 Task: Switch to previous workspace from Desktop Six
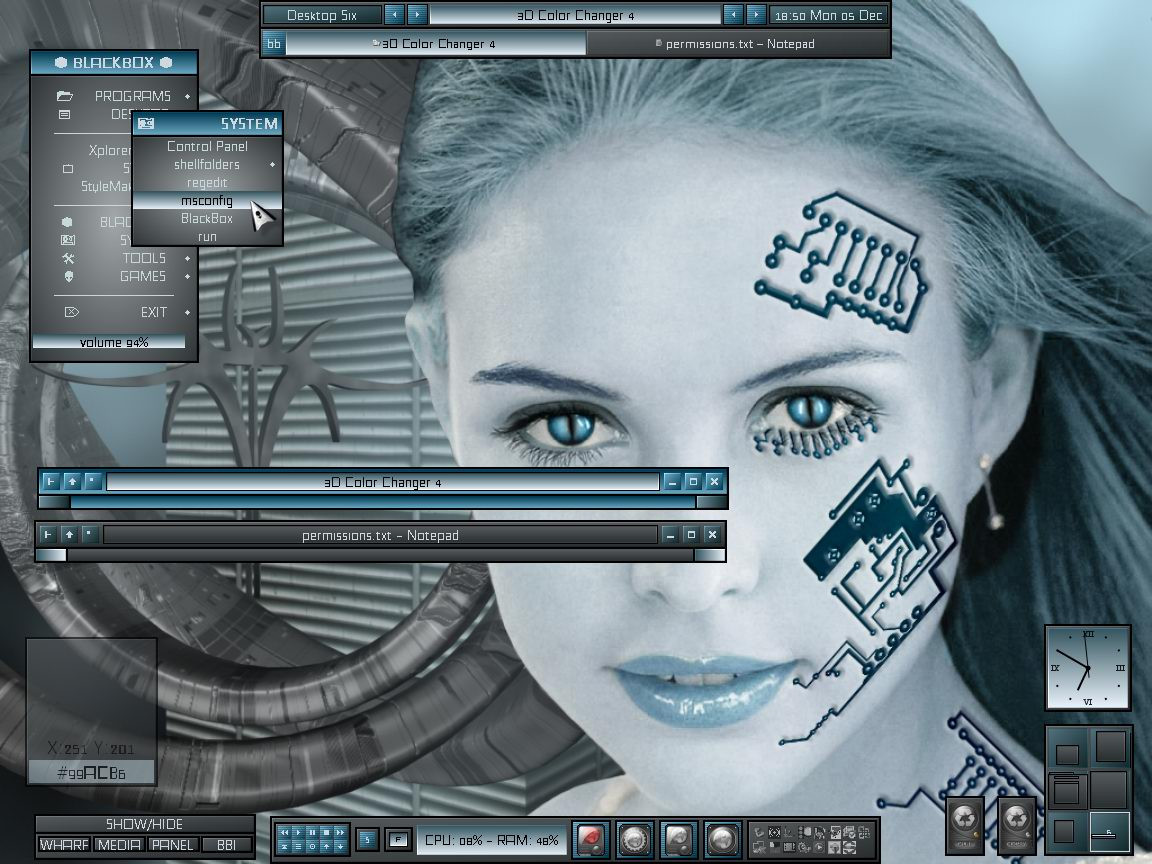tap(394, 15)
